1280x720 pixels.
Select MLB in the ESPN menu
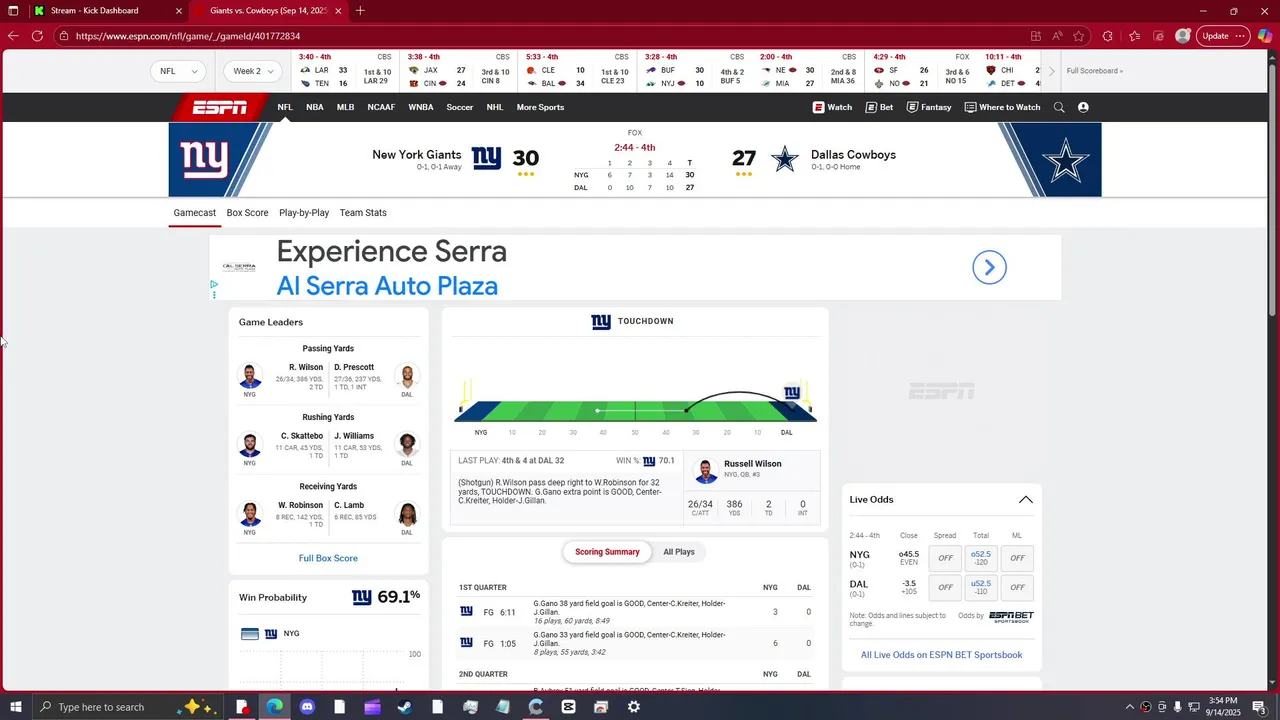coord(345,107)
